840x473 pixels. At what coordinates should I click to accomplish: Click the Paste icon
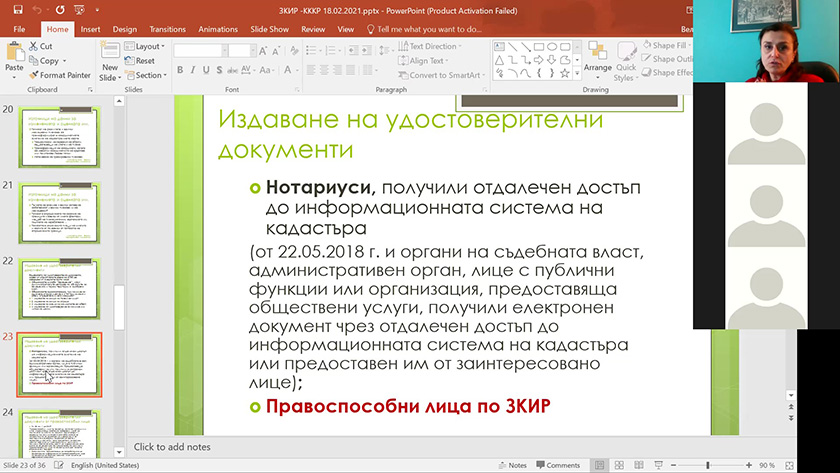coord(14,57)
